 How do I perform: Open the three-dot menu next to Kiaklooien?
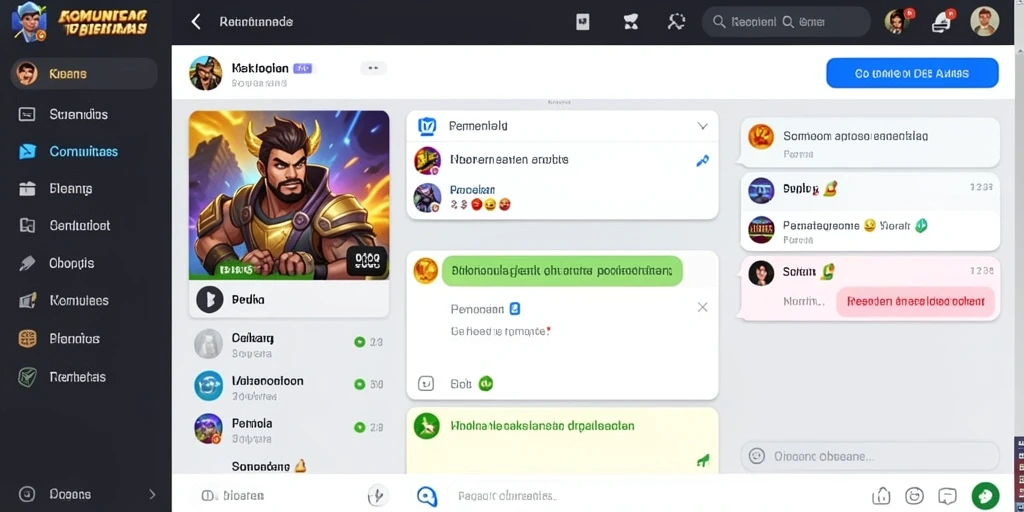click(373, 68)
